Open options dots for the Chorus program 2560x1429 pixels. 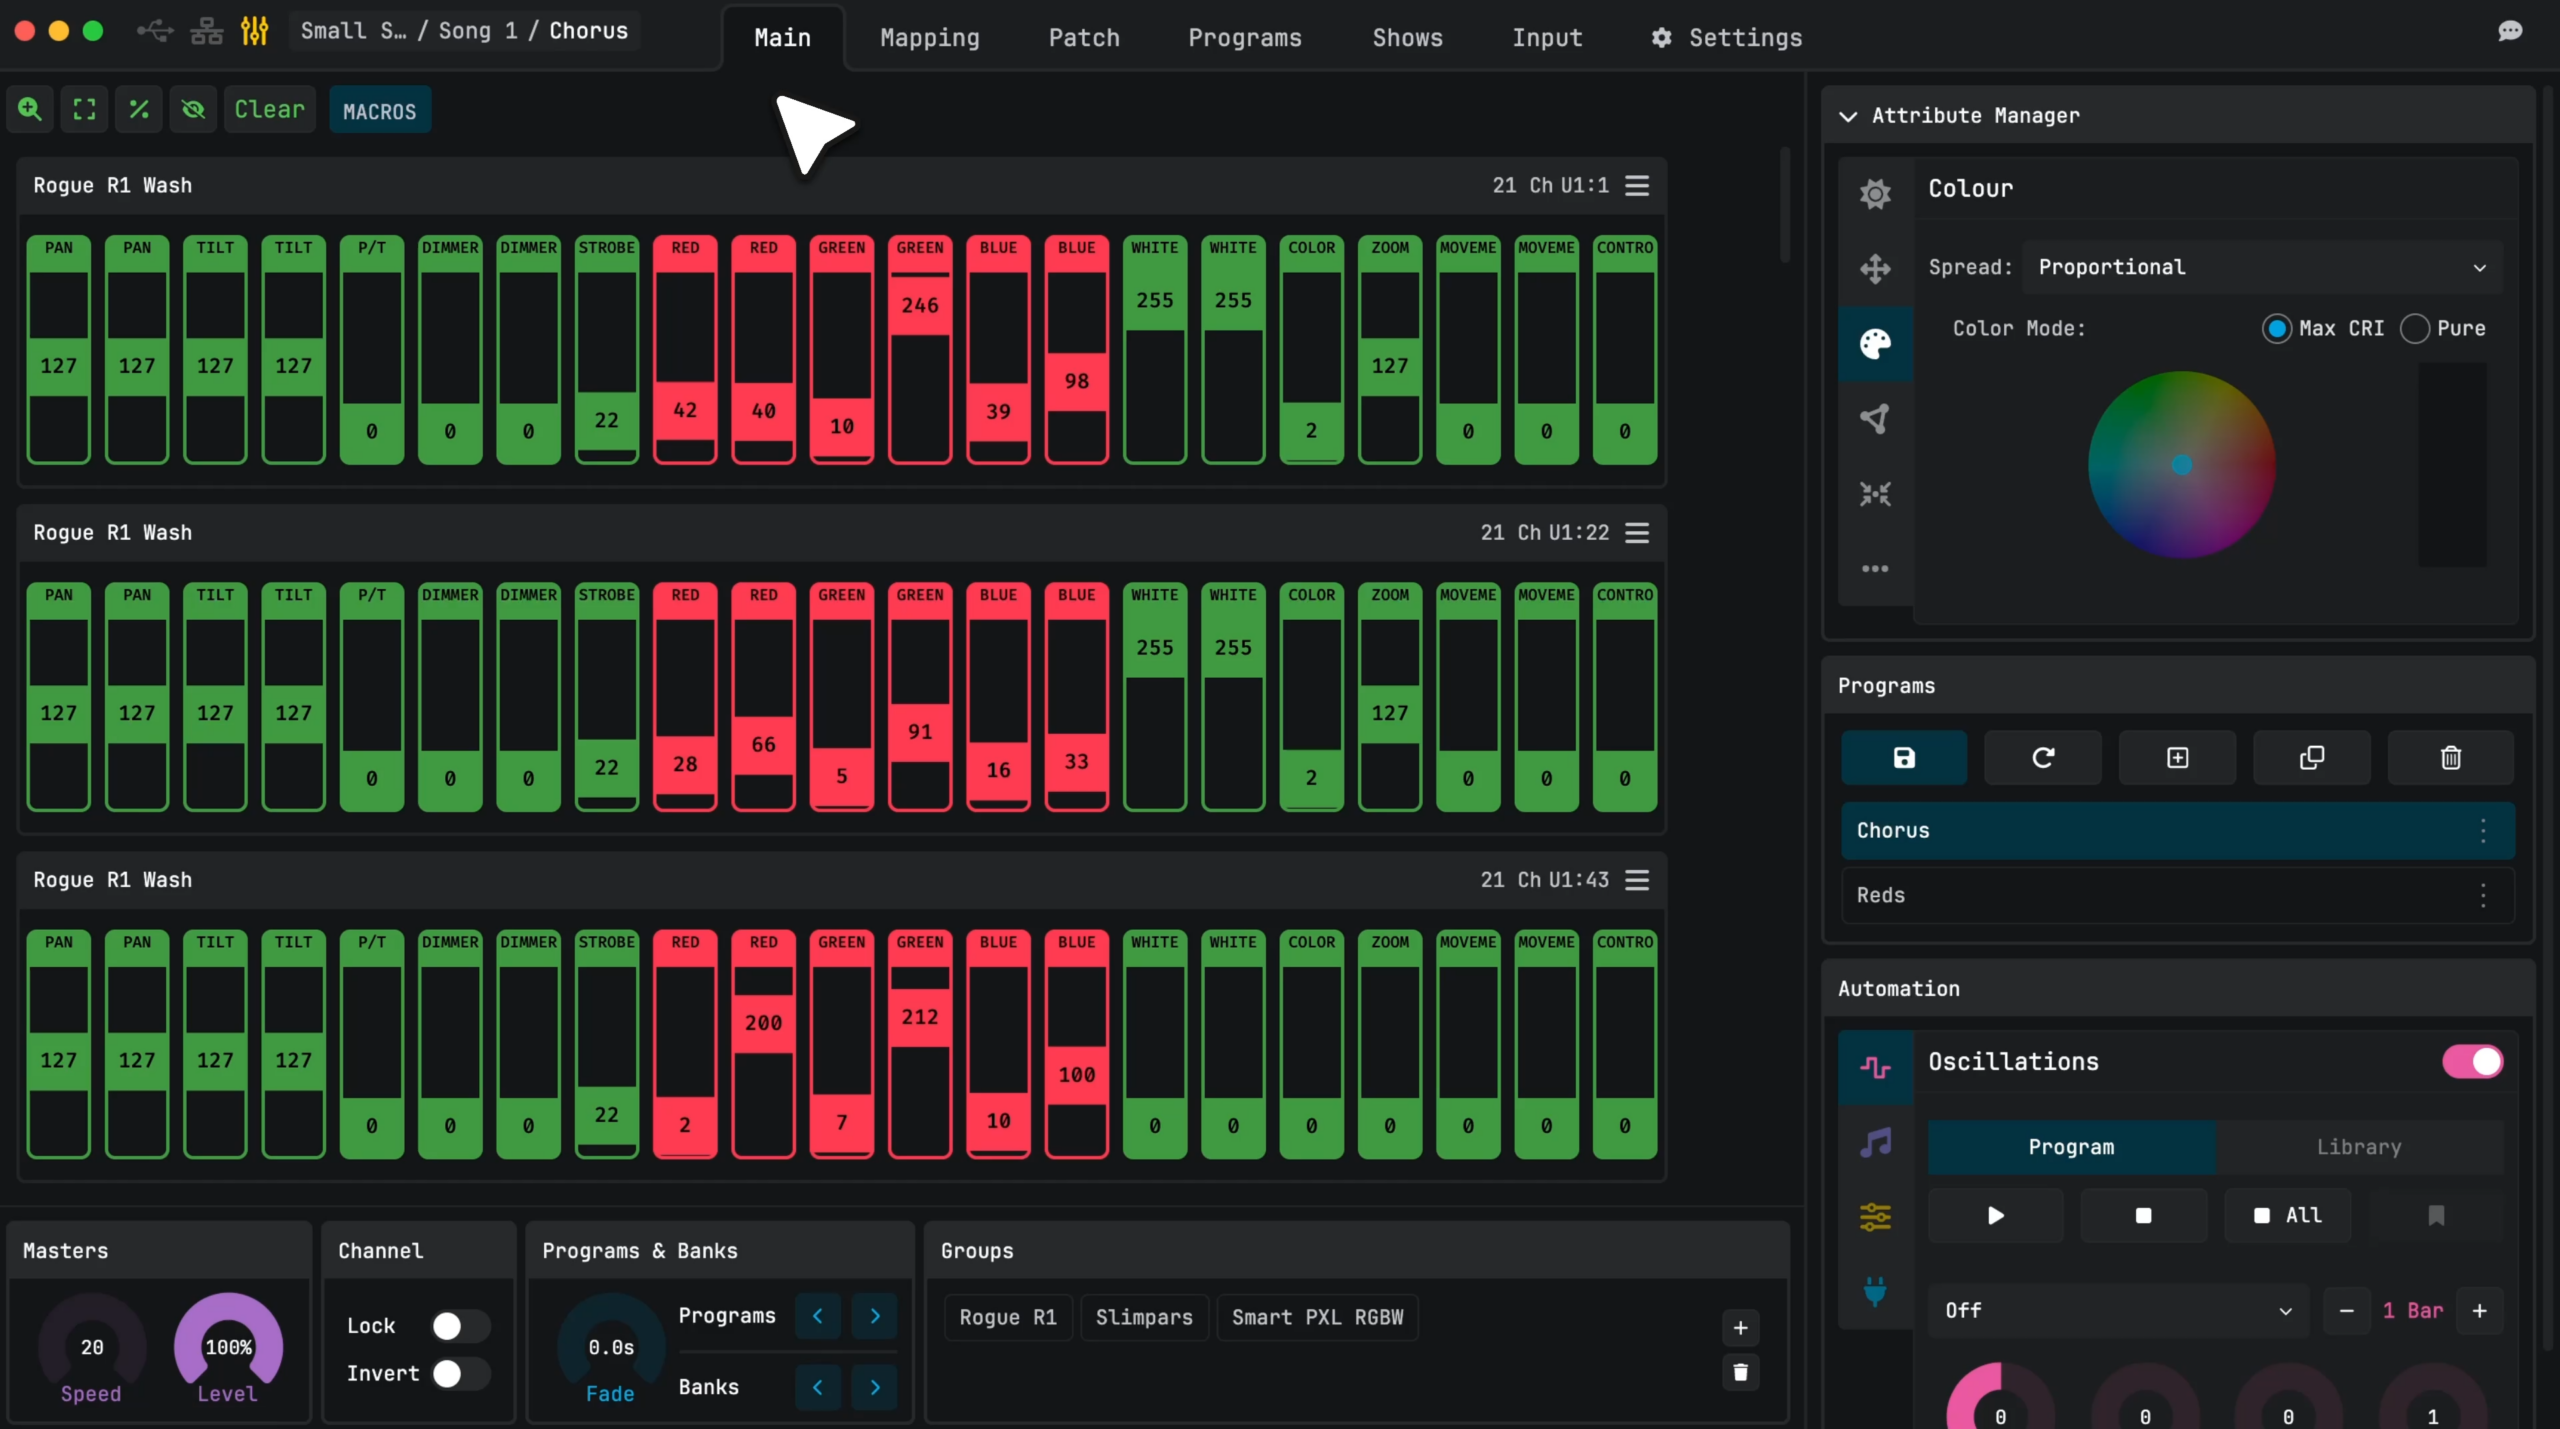(2483, 831)
